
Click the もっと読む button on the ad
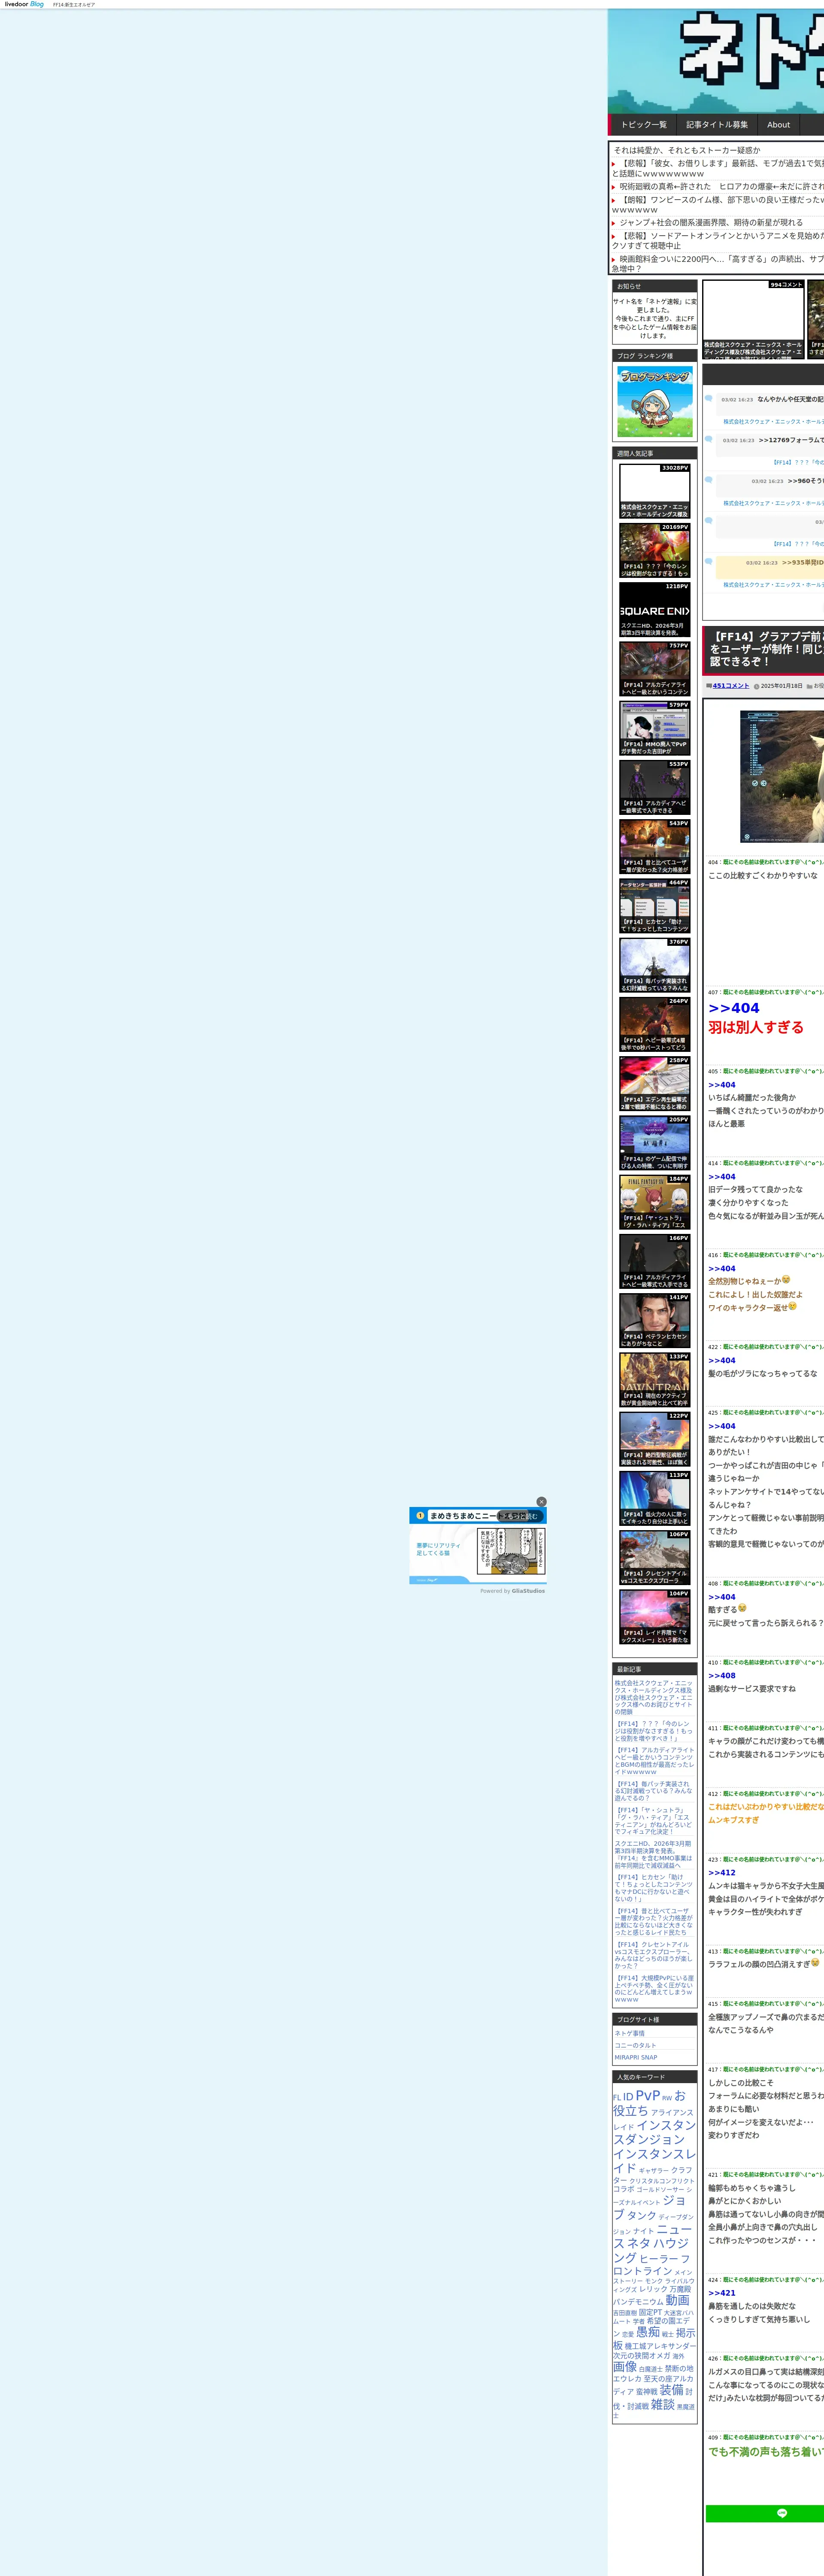(x=520, y=1516)
